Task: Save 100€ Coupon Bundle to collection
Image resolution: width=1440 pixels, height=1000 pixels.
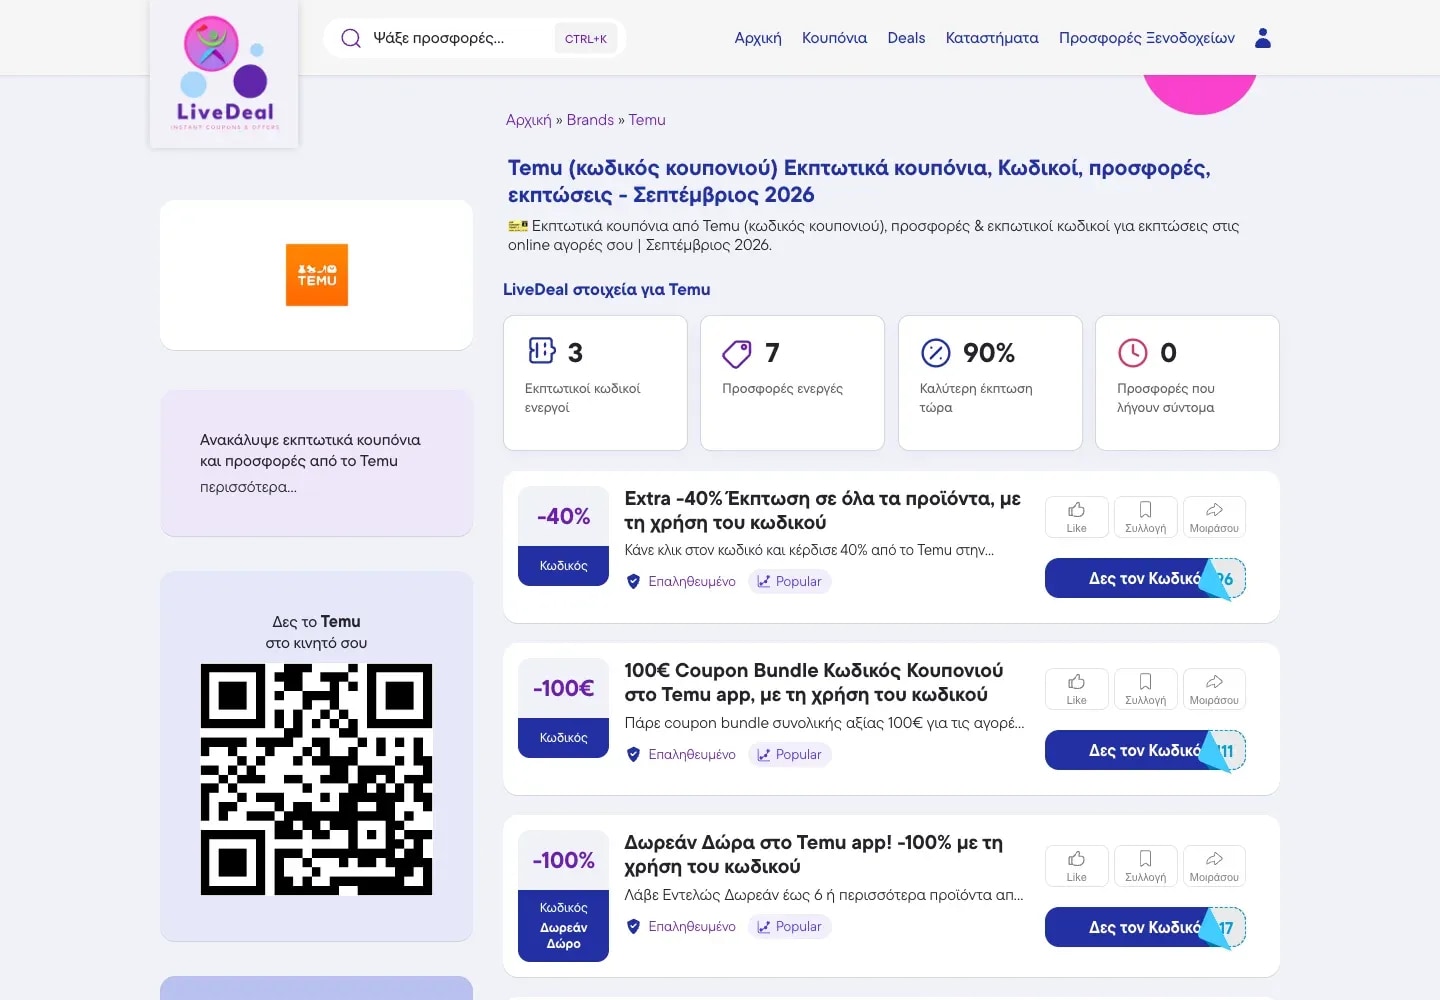Action: click(1146, 689)
